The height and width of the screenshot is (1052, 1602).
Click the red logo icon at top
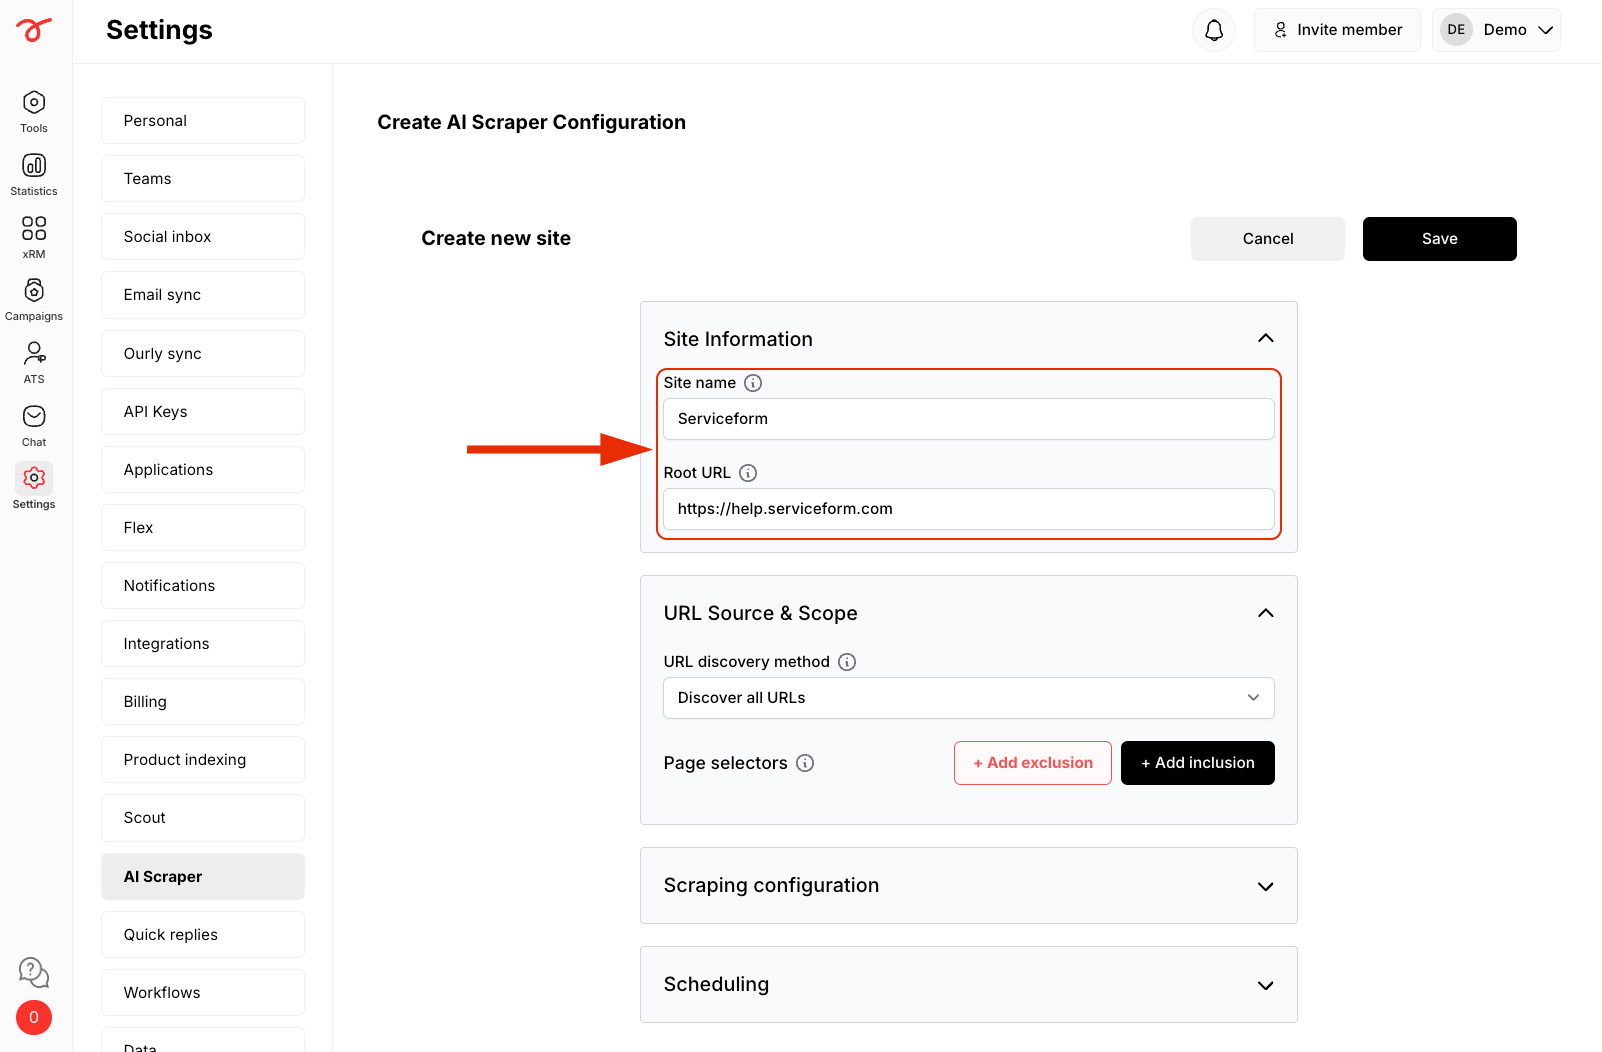pyautogui.click(x=34, y=30)
